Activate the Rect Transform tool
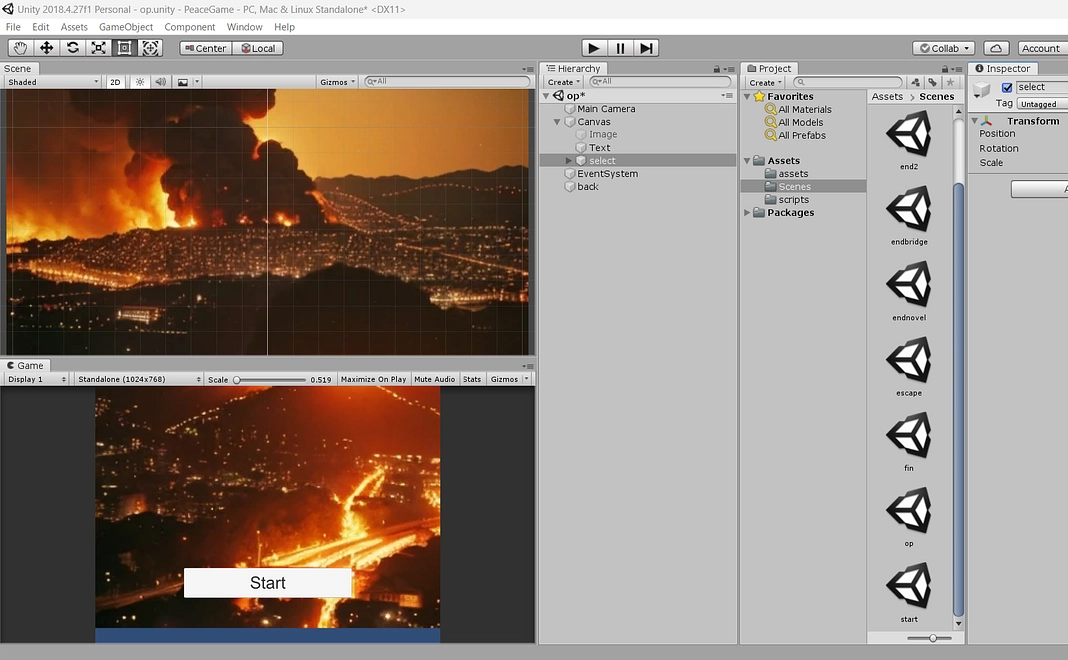The width and height of the screenshot is (1068, 660). 124,48
